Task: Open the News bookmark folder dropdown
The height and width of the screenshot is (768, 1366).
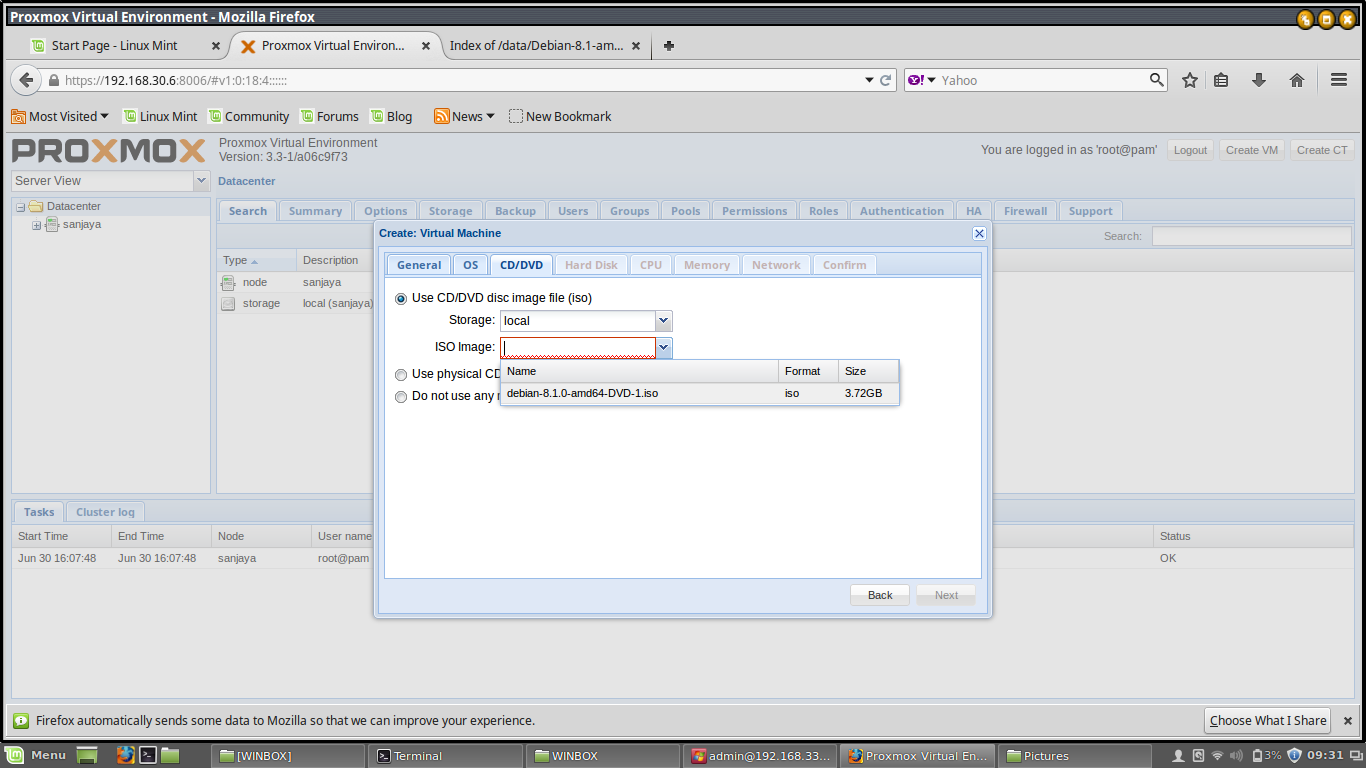Action: coord(465,116)
